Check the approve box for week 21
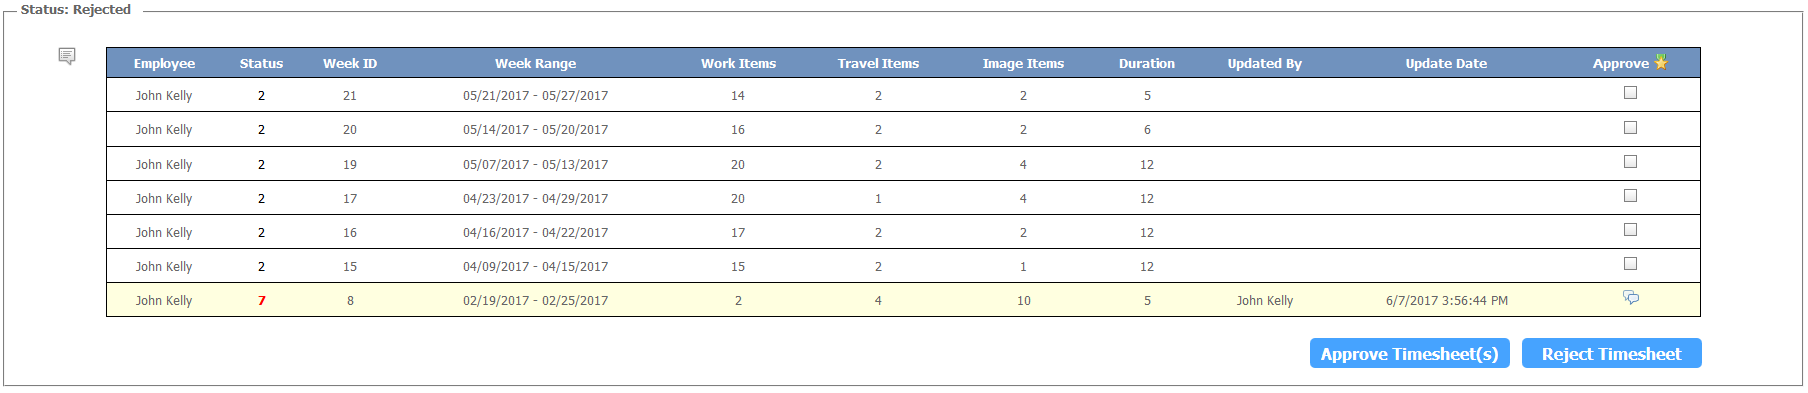Viewport: 1808px width, 393px height. (x=1631, y=93)
